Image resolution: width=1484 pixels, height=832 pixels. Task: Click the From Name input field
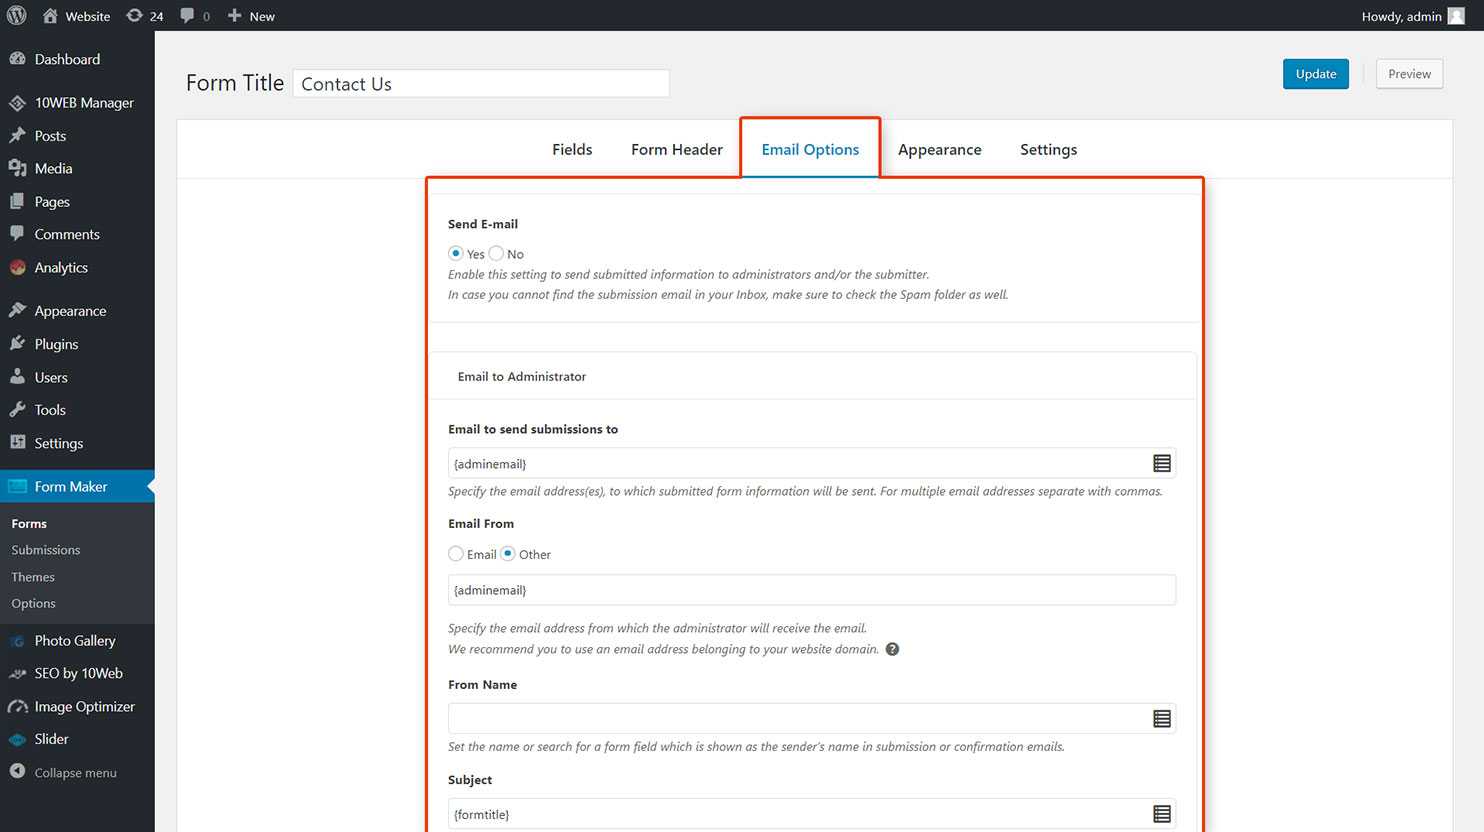tap(812, 718)
